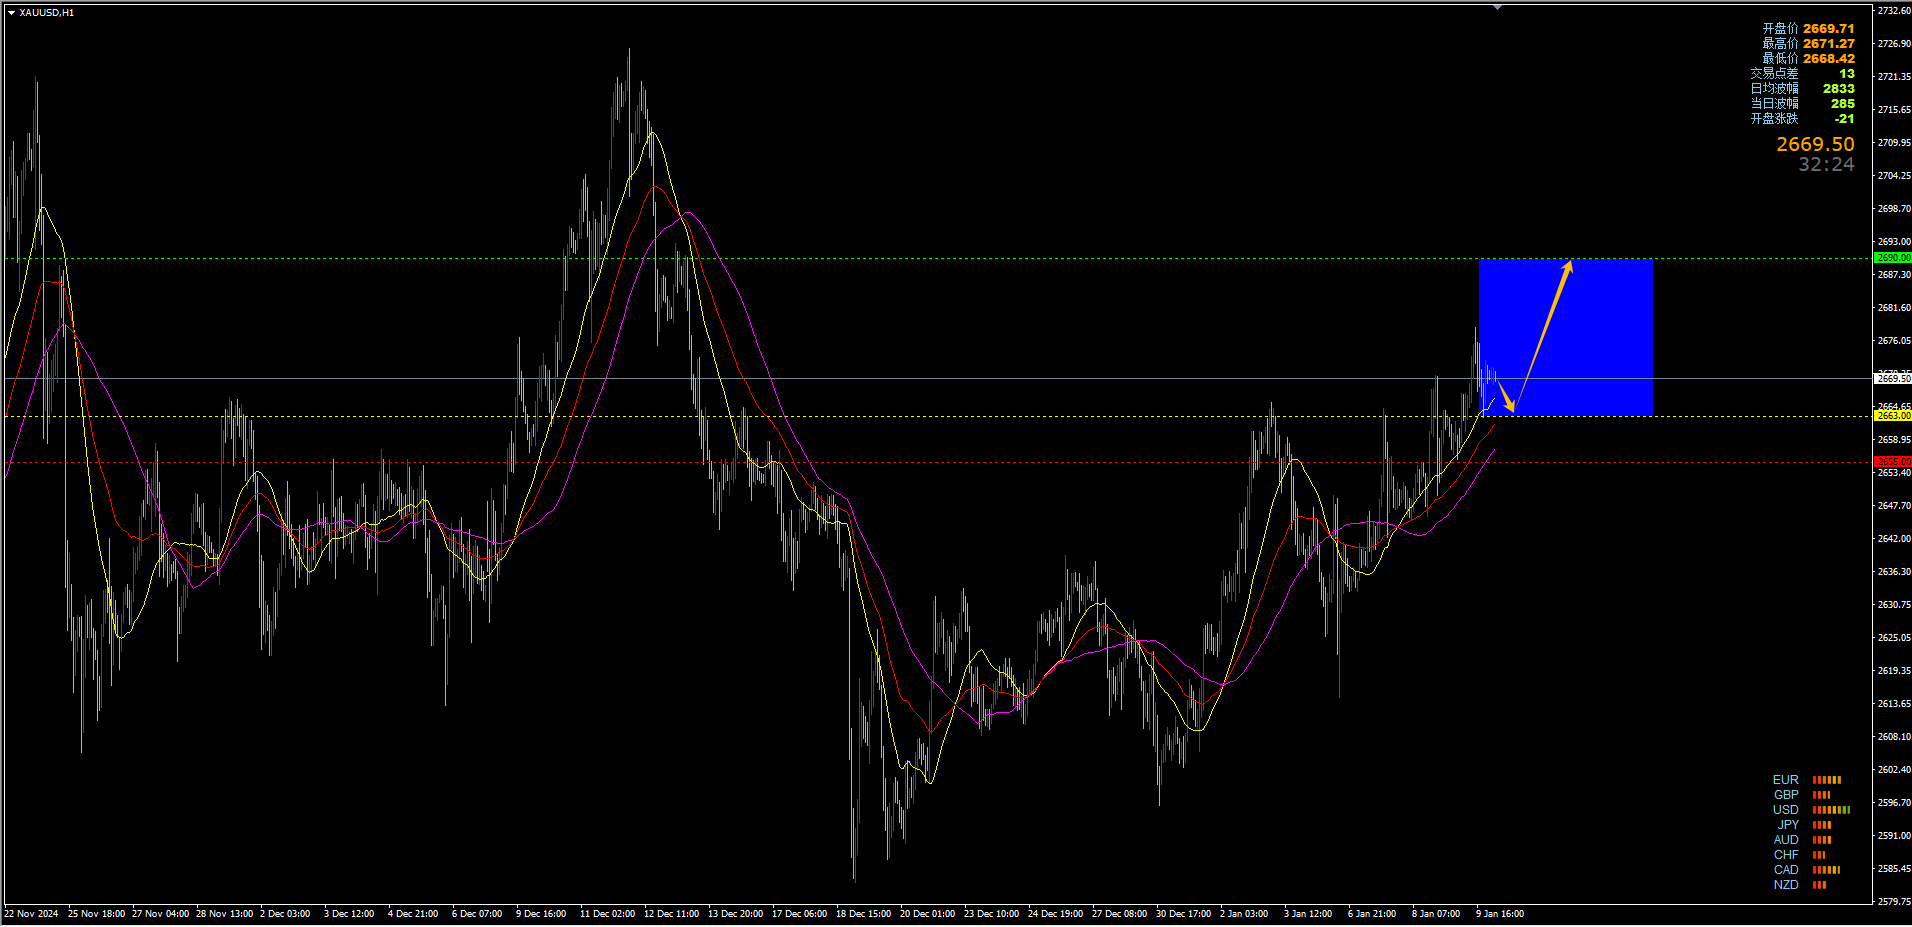Click the NZD currency strength label
Image resolution: width=1912 pixels, height=927 pixels.
[1786, 885]
